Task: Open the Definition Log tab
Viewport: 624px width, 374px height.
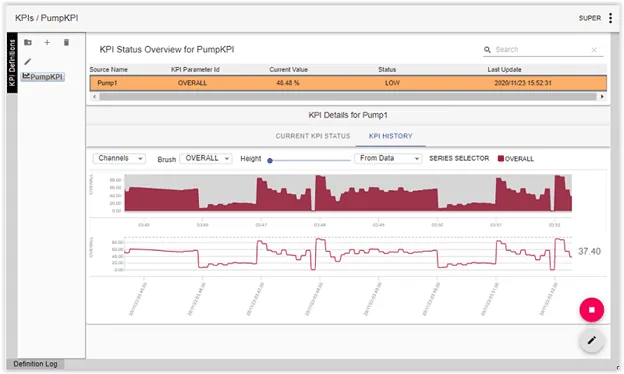Action: [x=35, y=364]
